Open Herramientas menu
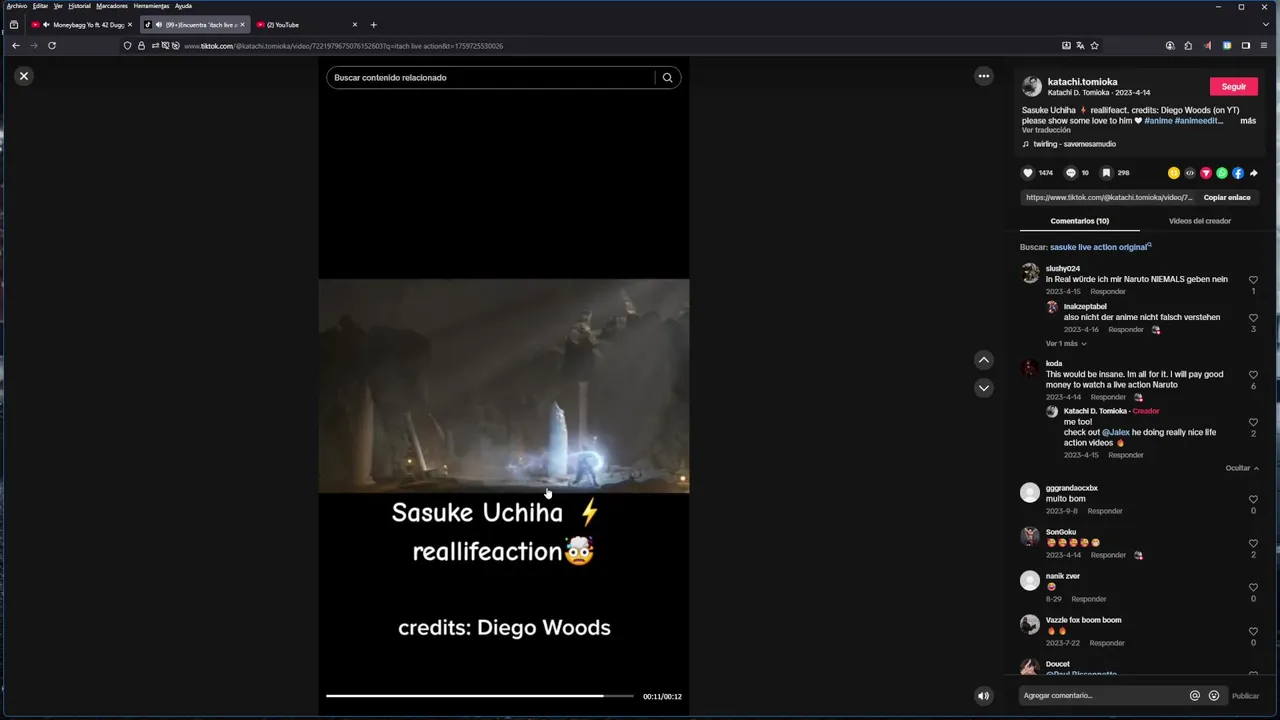Screen dimensions: 1280x720 click(x=151, y=6)
